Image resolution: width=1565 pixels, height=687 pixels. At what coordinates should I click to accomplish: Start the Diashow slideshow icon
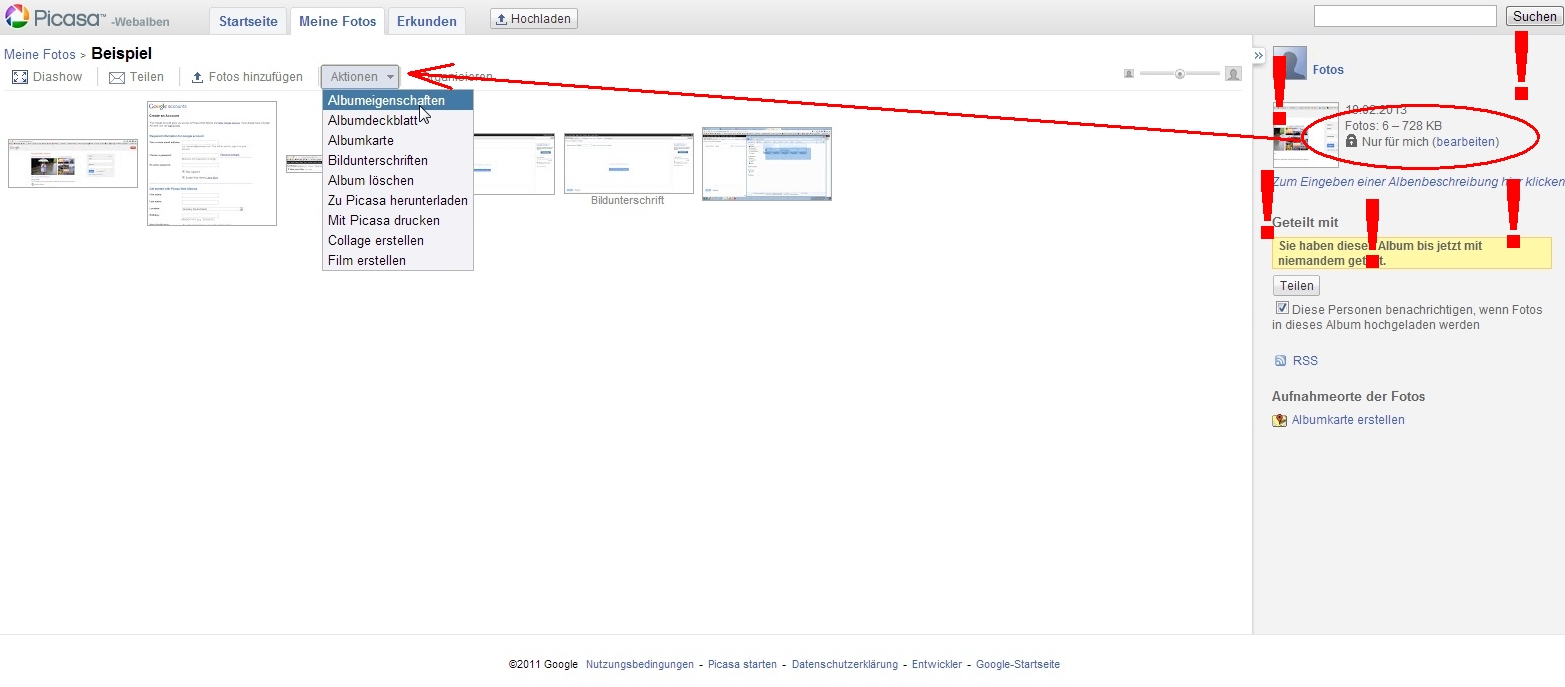pos(20,77)
